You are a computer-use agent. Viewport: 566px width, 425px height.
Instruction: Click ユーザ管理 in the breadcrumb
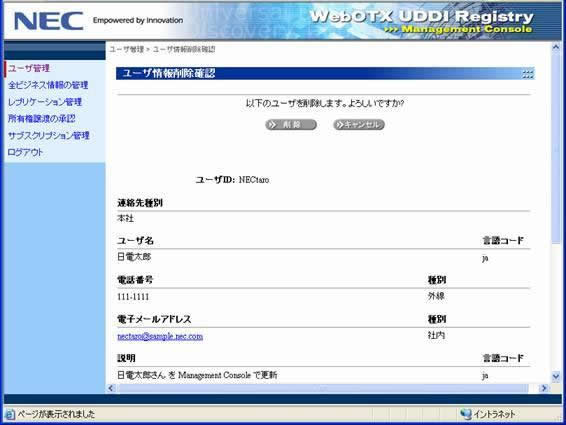(x=127, y=49)
